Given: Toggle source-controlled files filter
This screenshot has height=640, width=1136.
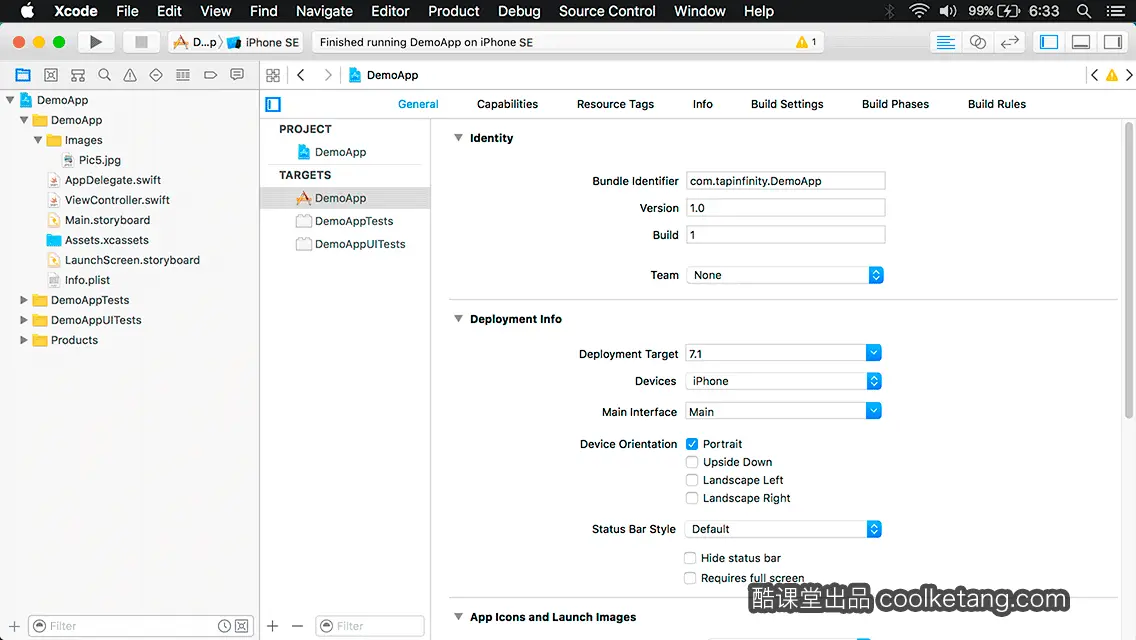Looking at the screenshot, I should (x=242, y=626).
